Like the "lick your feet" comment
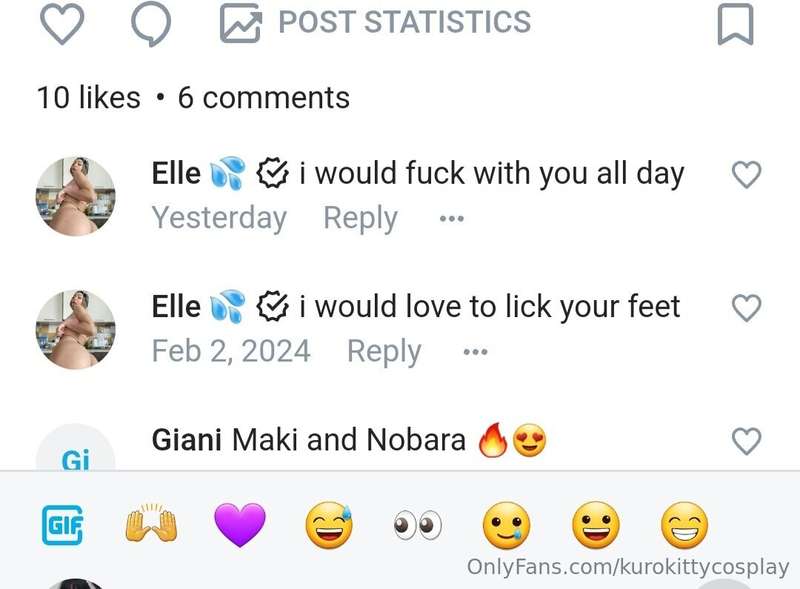 (746, 308)
